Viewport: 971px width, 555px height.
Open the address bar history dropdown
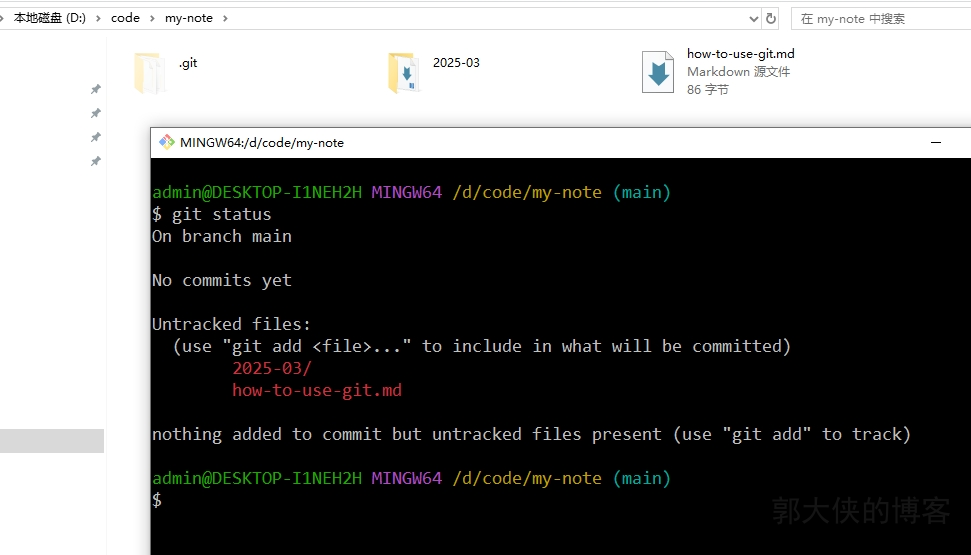click(x=754, y=19)
